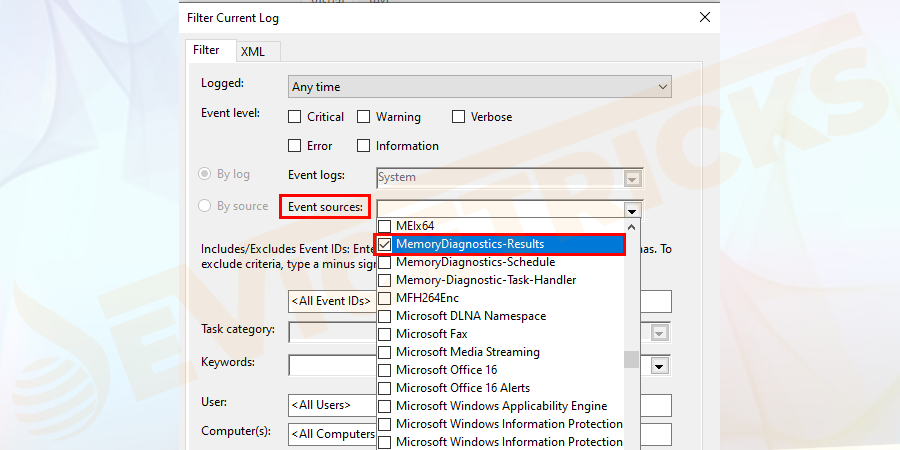Select the By source radio button
Image resolution: width=900 pixels, height=450 pixels.
point(204,205)
